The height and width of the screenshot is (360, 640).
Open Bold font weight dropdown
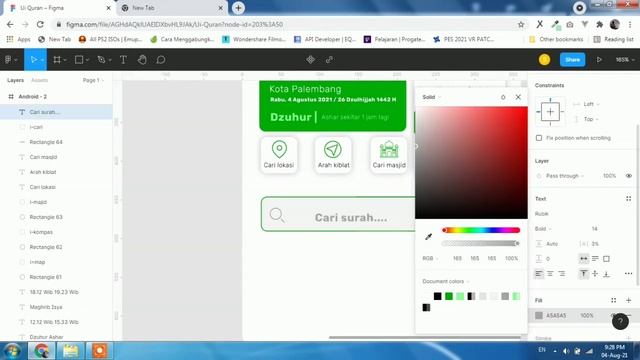543,229
